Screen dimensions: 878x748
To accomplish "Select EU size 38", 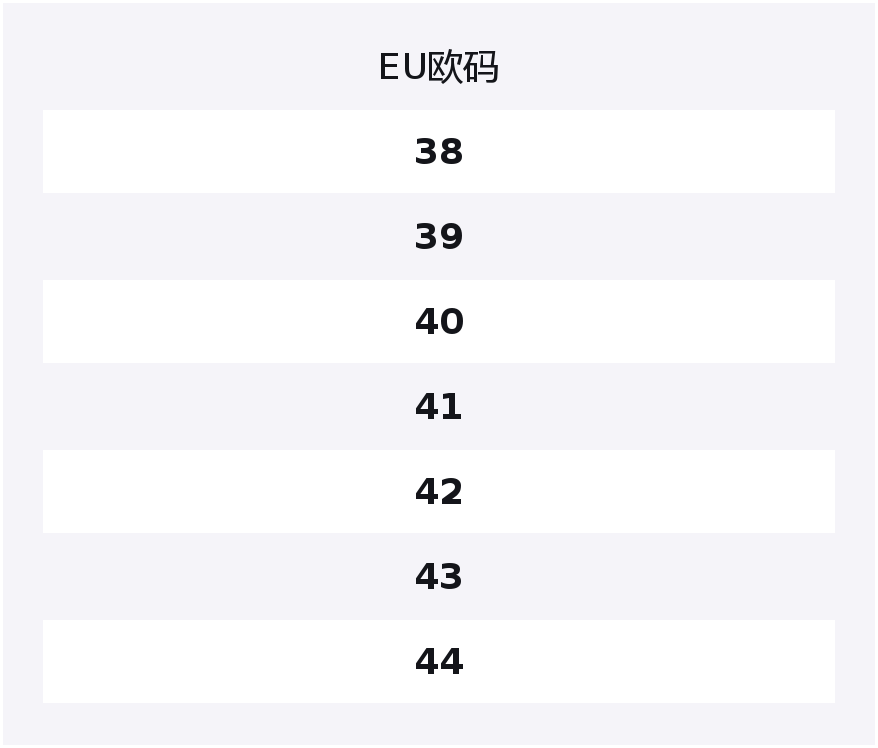I will pos(439,152).
